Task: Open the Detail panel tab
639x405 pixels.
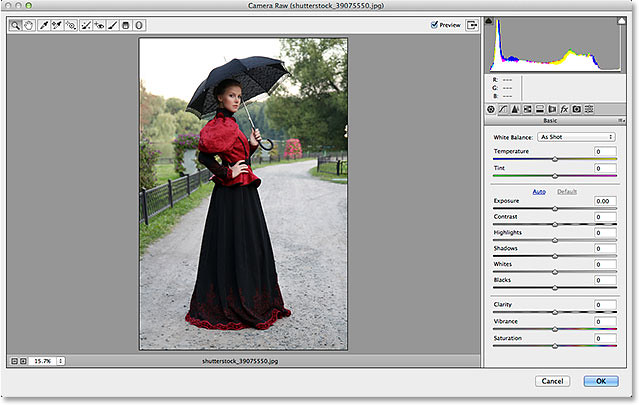Action: (516, 109)
